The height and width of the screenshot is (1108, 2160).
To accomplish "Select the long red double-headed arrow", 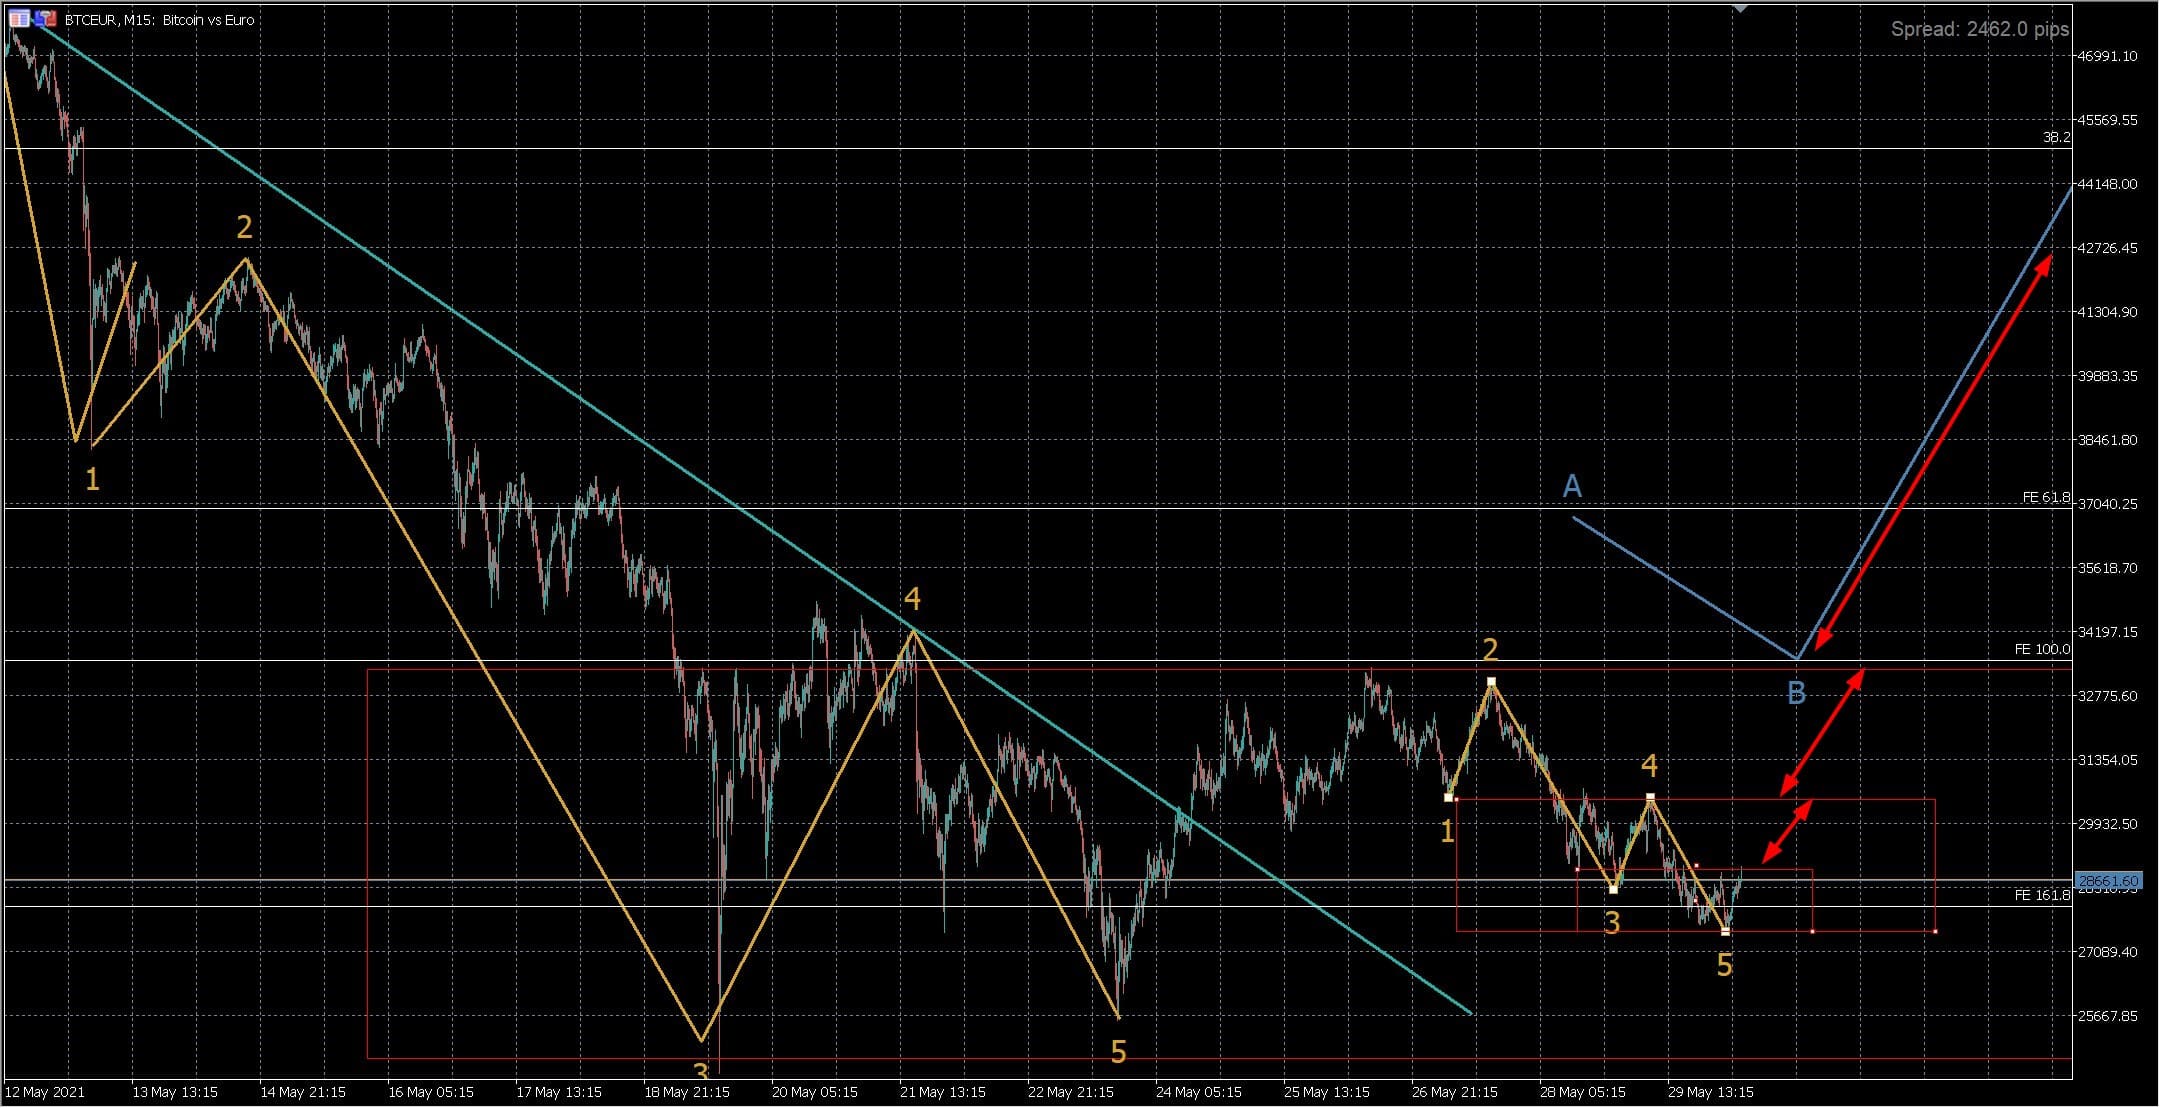I will coord(1932,451).
